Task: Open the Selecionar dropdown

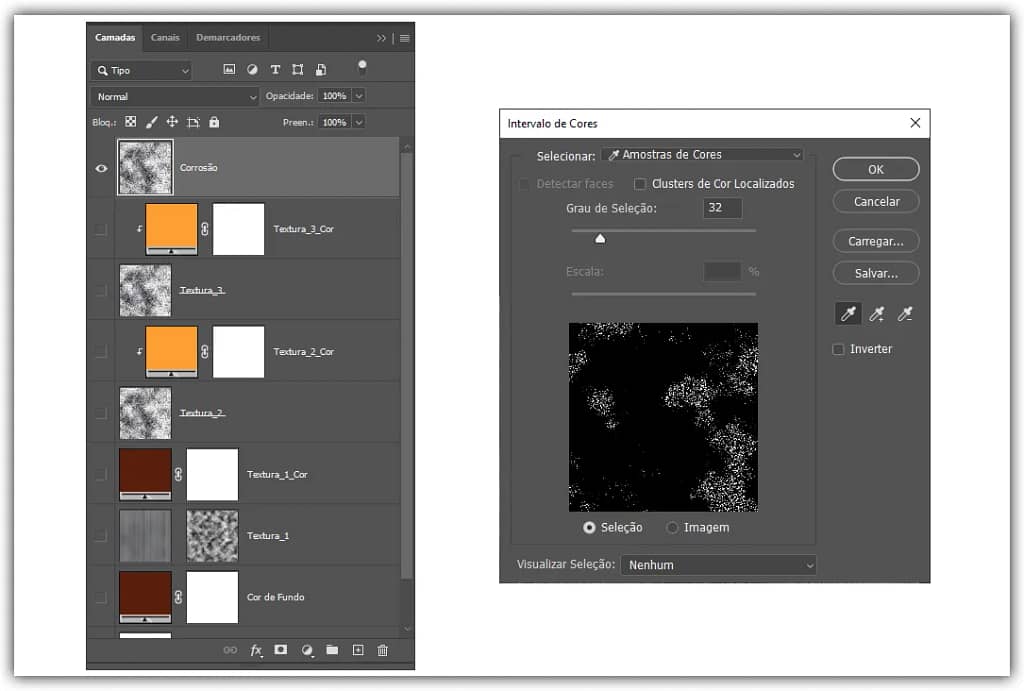Action: tap(702, 155)
